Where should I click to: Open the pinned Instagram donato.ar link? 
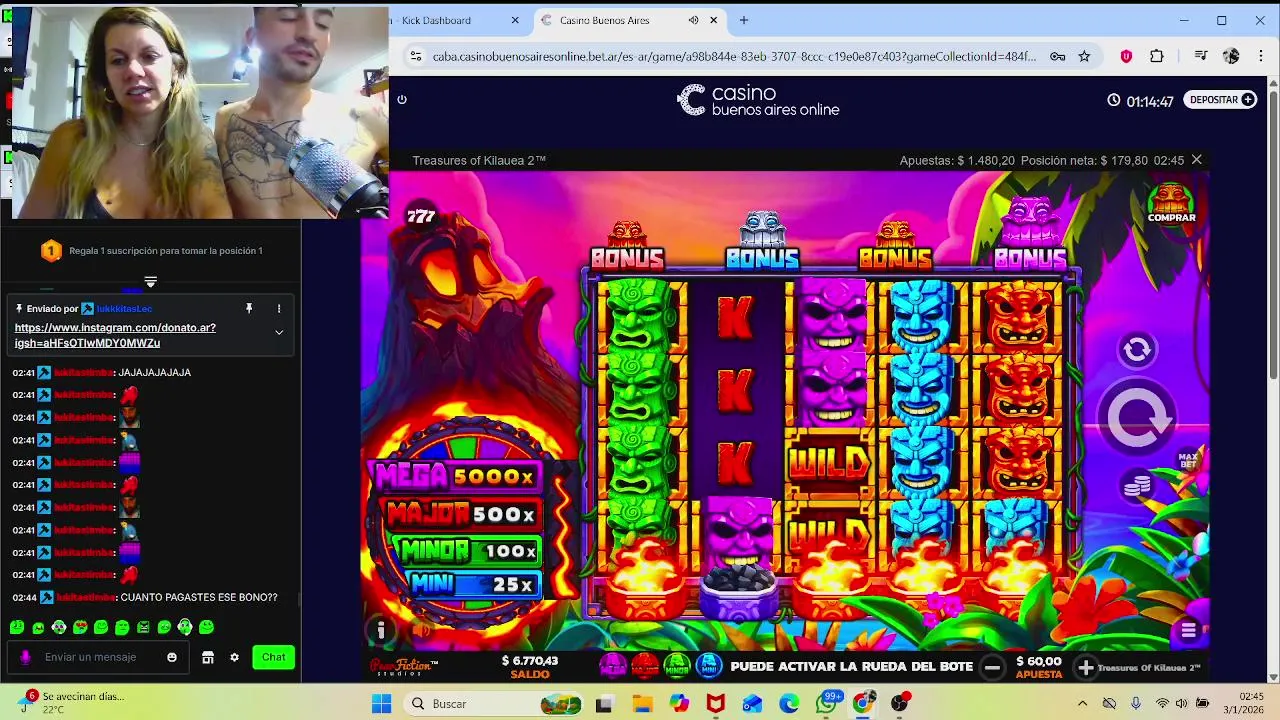115,335
